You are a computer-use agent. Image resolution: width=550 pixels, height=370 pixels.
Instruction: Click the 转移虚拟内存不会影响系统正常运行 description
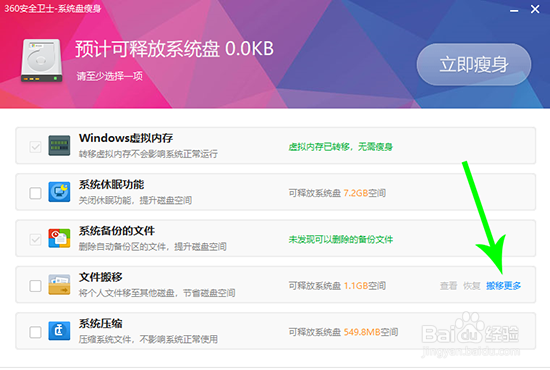148,154
